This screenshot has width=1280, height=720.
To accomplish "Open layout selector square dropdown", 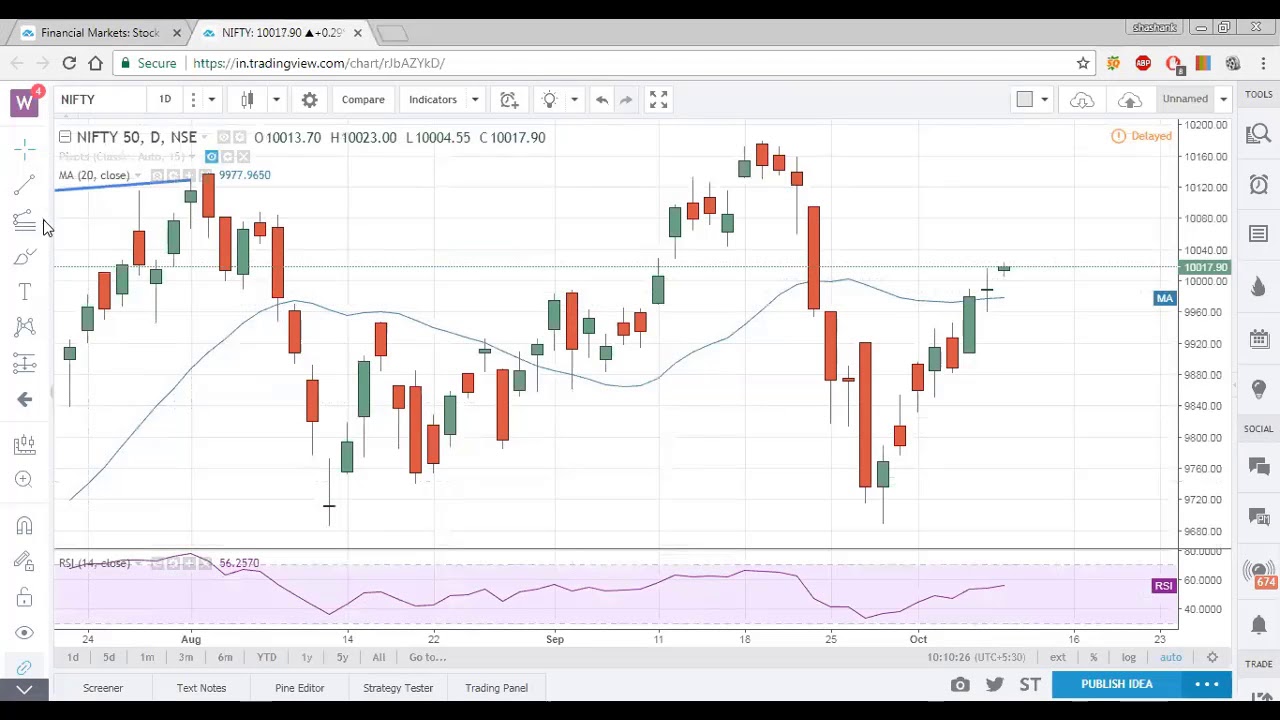I will click(x=1033, y=99).
